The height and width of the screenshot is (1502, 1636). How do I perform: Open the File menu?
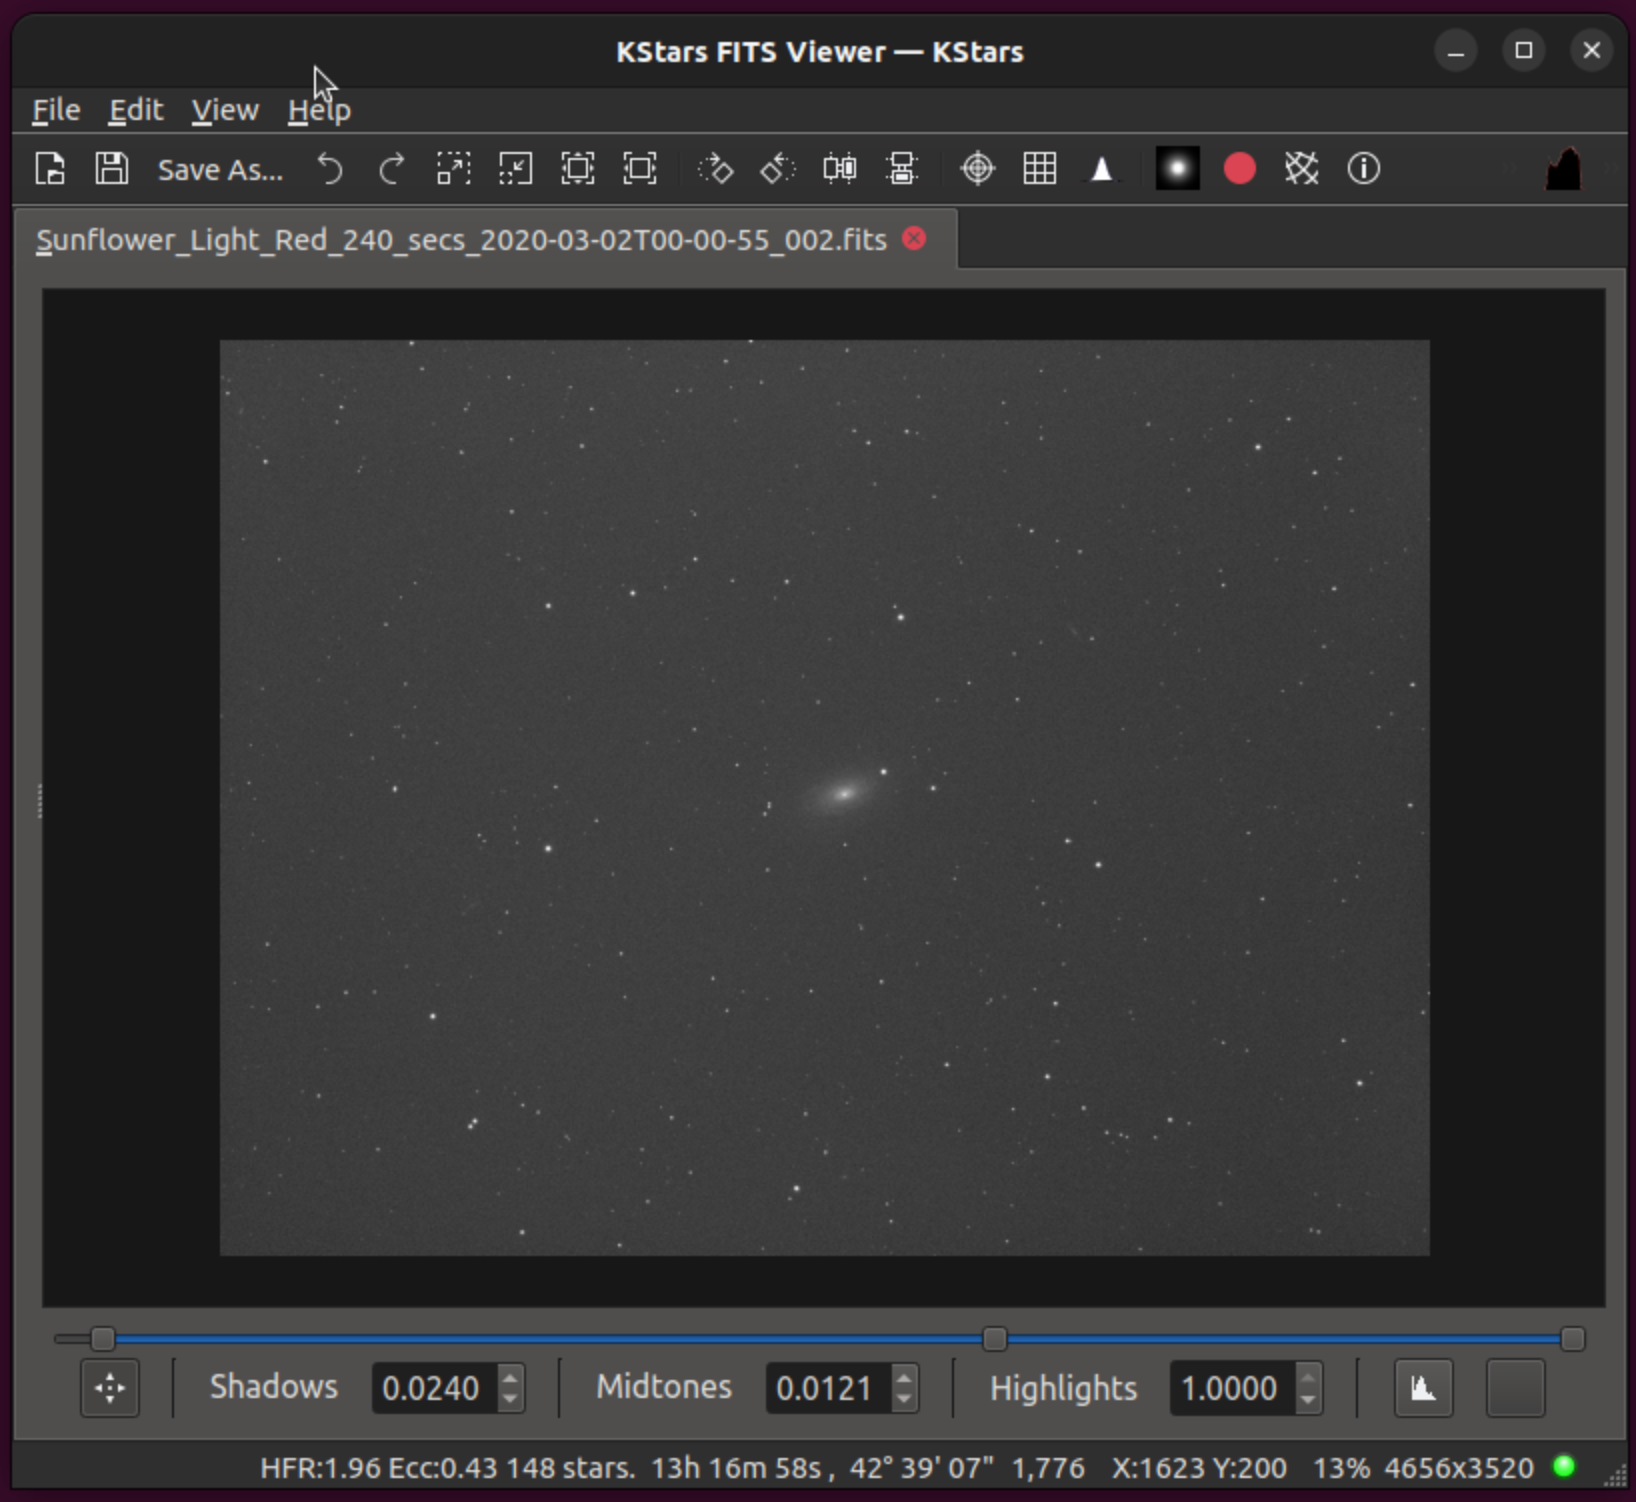(x=56, y=110)
